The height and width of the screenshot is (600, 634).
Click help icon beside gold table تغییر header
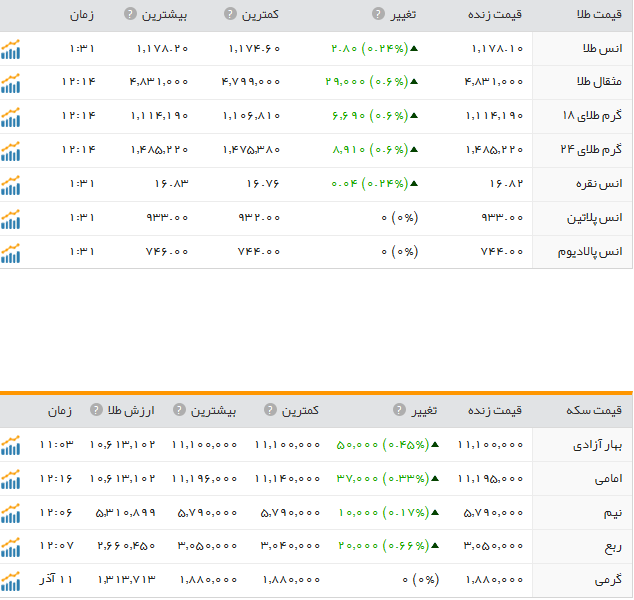pyautogui.click(x=378, y=14)
